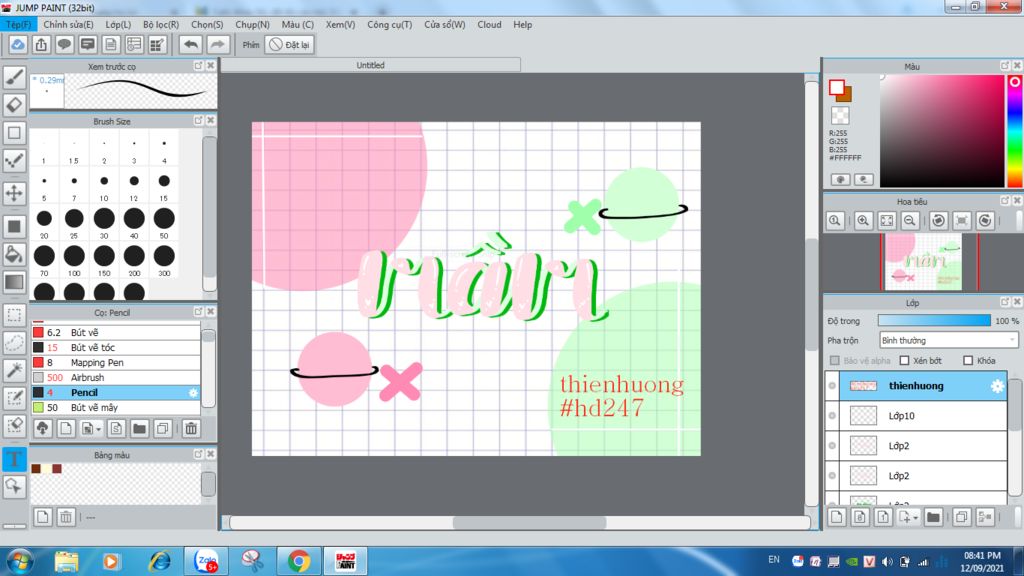Click the Đặt lại button
Viewport: 1024px width, 576px height.
coord(290,44)
